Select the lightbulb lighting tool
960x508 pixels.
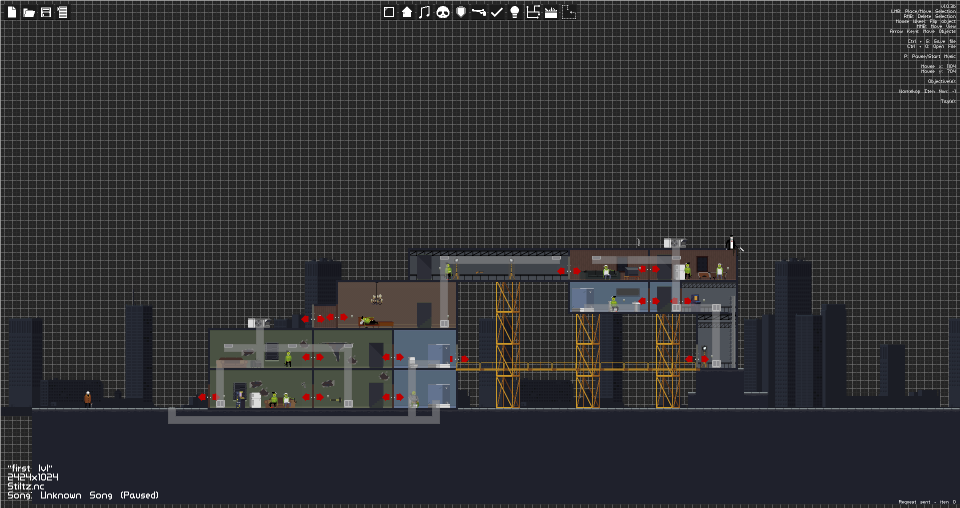click(515, 12)
